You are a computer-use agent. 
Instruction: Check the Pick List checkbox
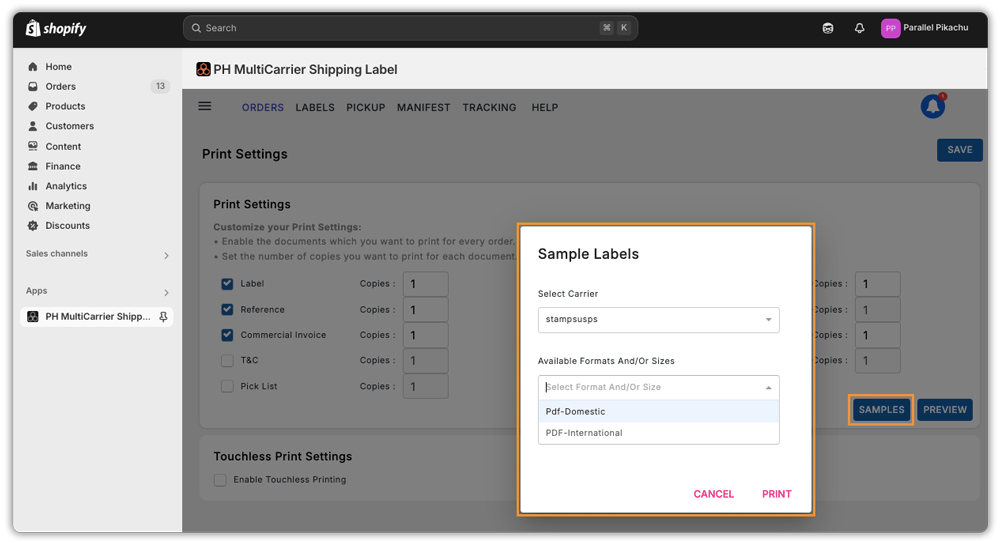227,386
